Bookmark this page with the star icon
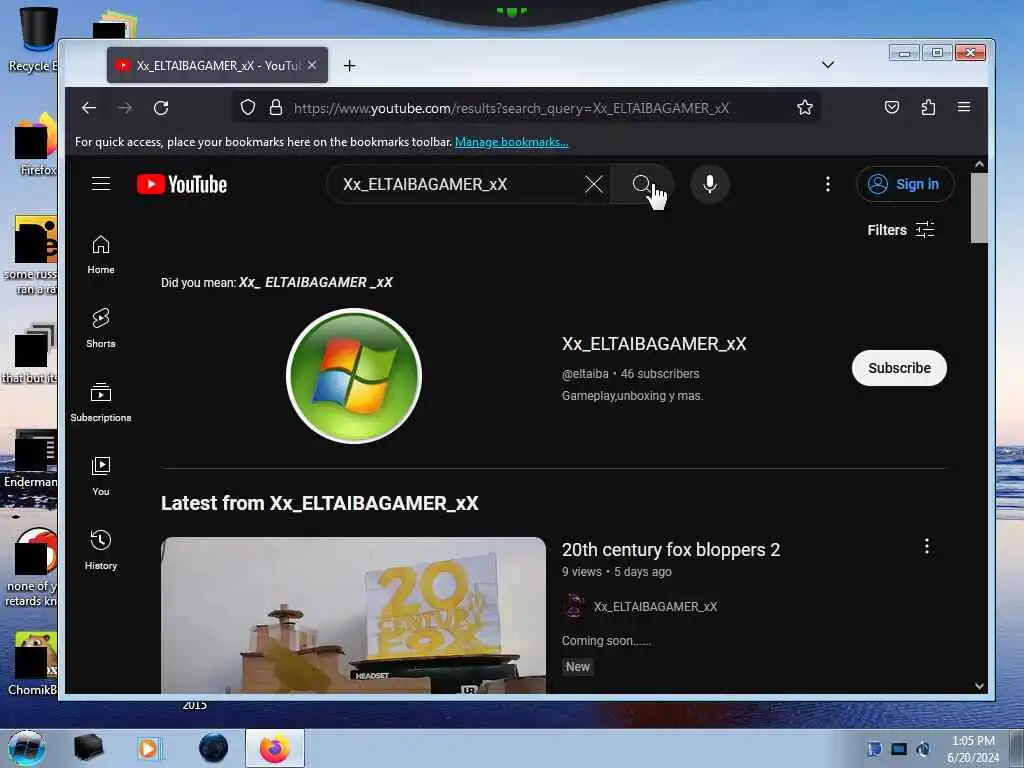The width and height of the screenshot is (1024, 768). click(805, 107)
